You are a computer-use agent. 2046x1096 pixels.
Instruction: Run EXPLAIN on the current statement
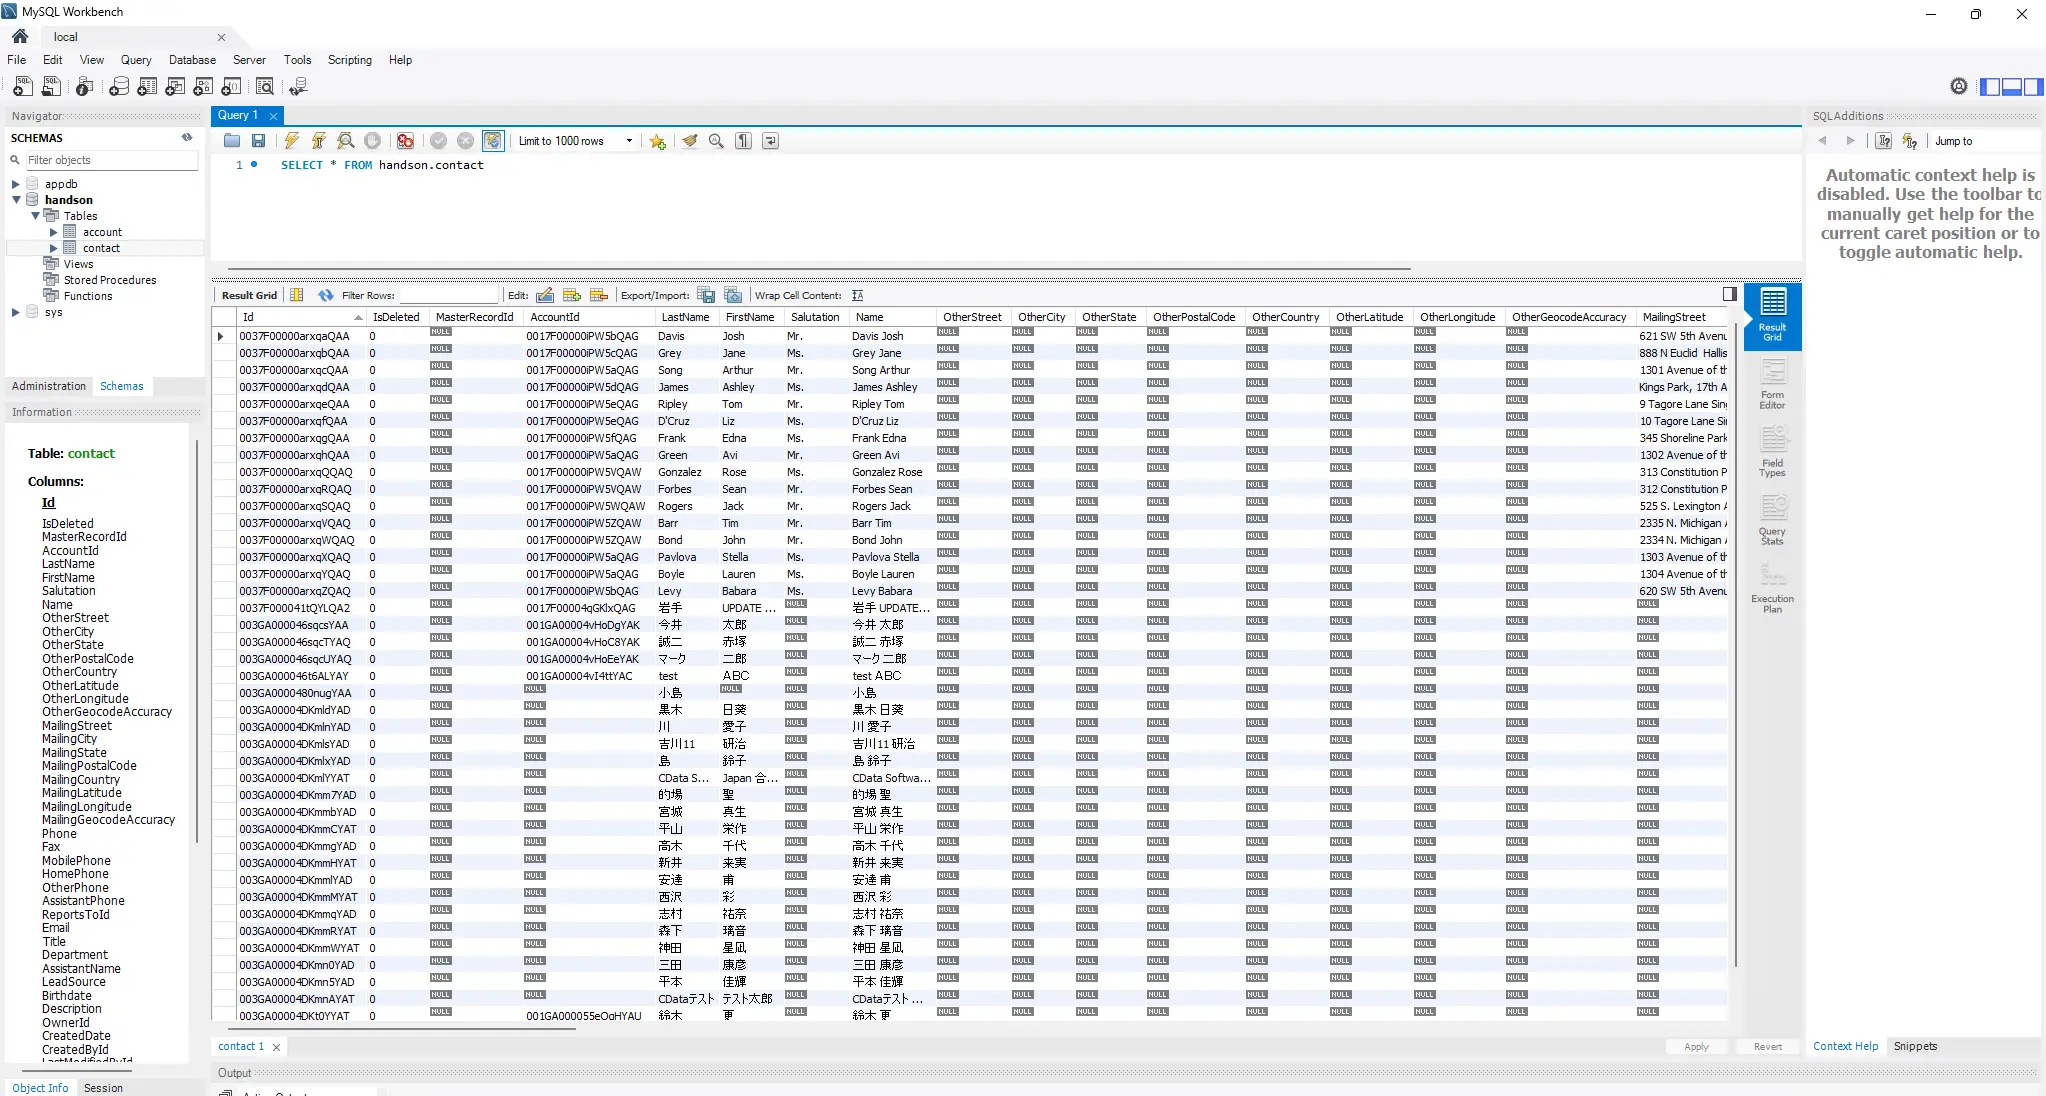346,141
